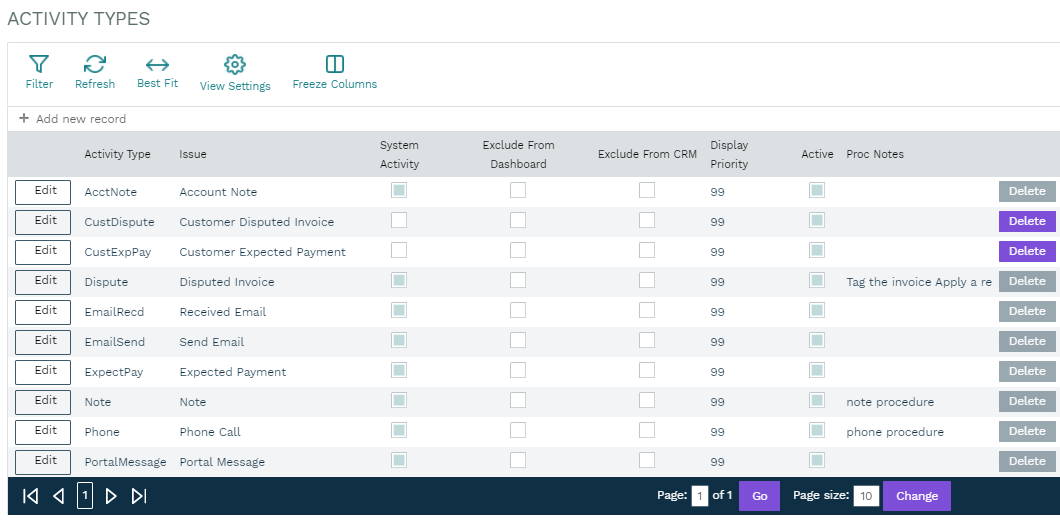Check Exclude From Dashboard for AcctNote

click(x=518, y=190)
